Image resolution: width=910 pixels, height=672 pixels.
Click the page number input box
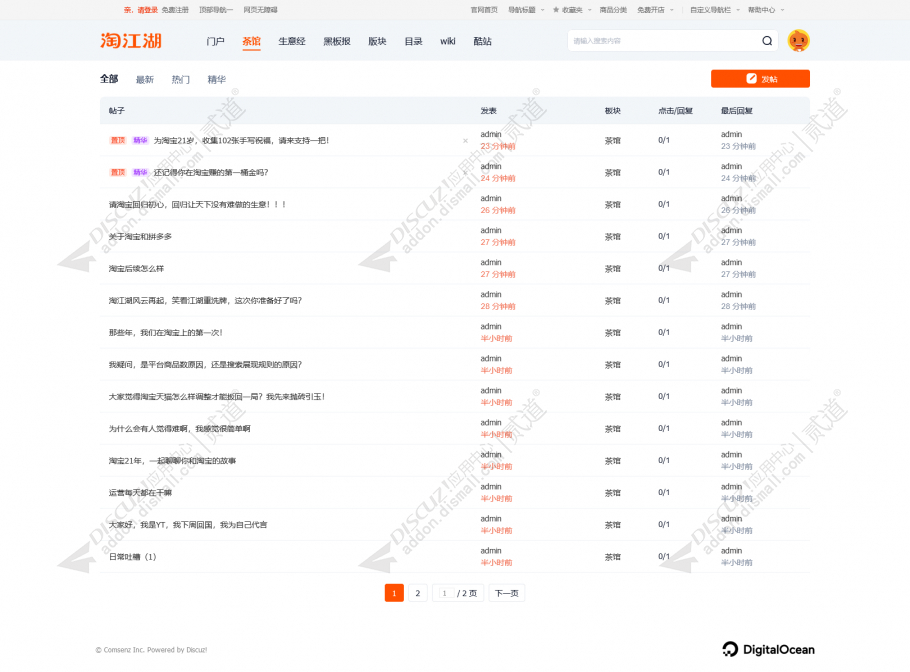tap(445, 593)
